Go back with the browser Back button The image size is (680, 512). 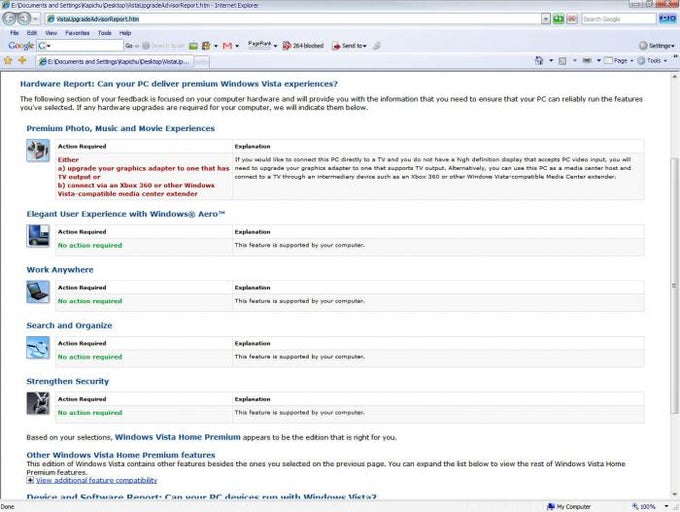coord(9,19)
